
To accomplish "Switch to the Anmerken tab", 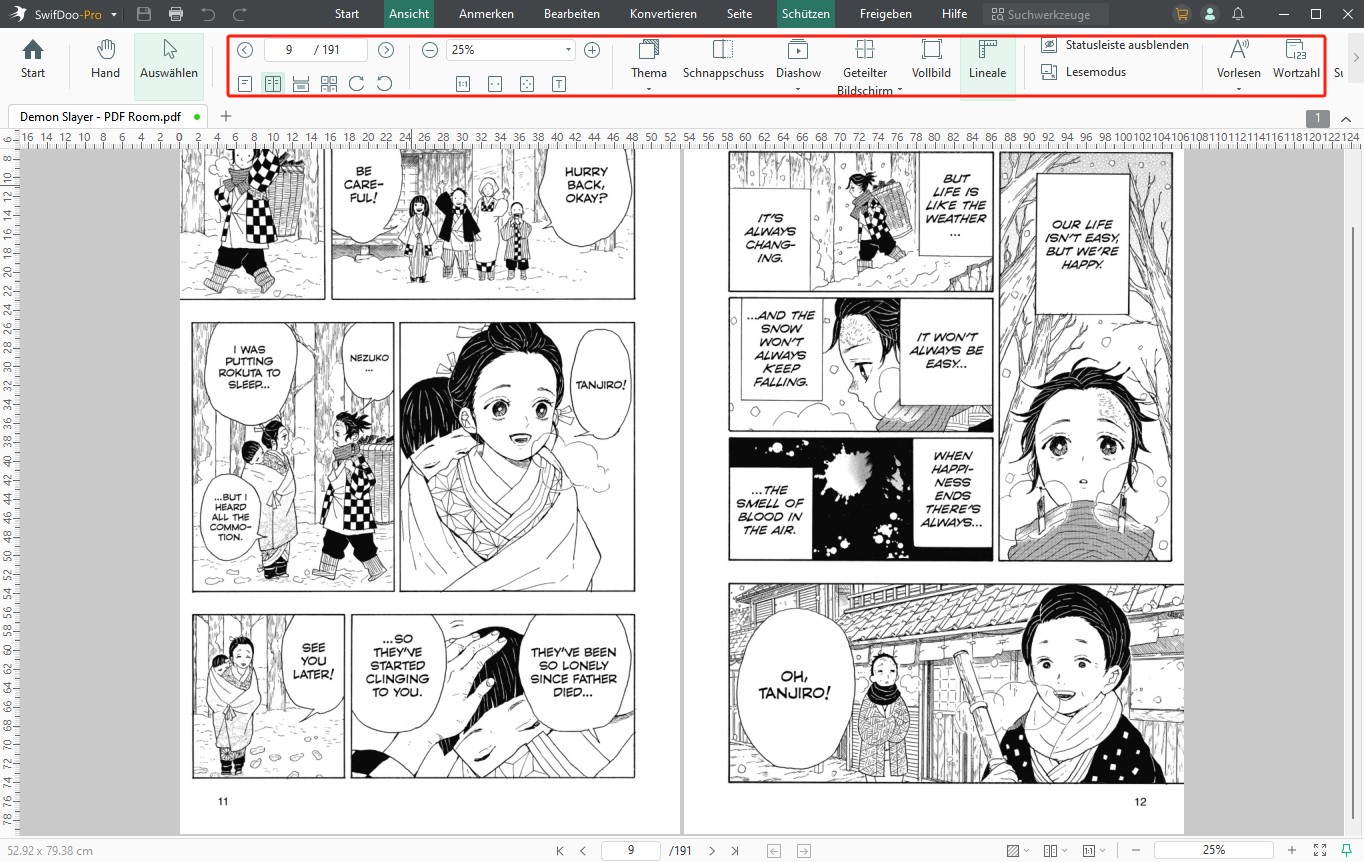I will click(486, 14).
